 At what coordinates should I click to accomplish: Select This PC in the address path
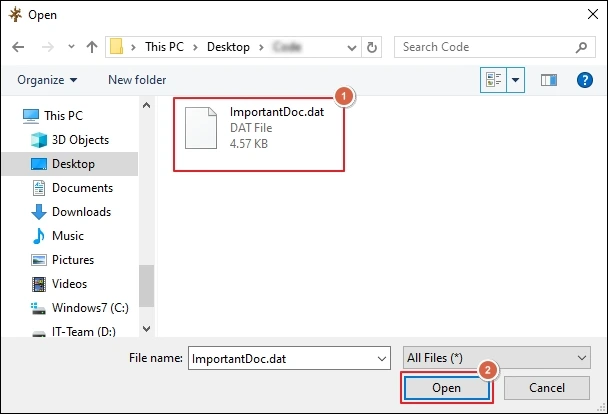(x=164, y=47)
